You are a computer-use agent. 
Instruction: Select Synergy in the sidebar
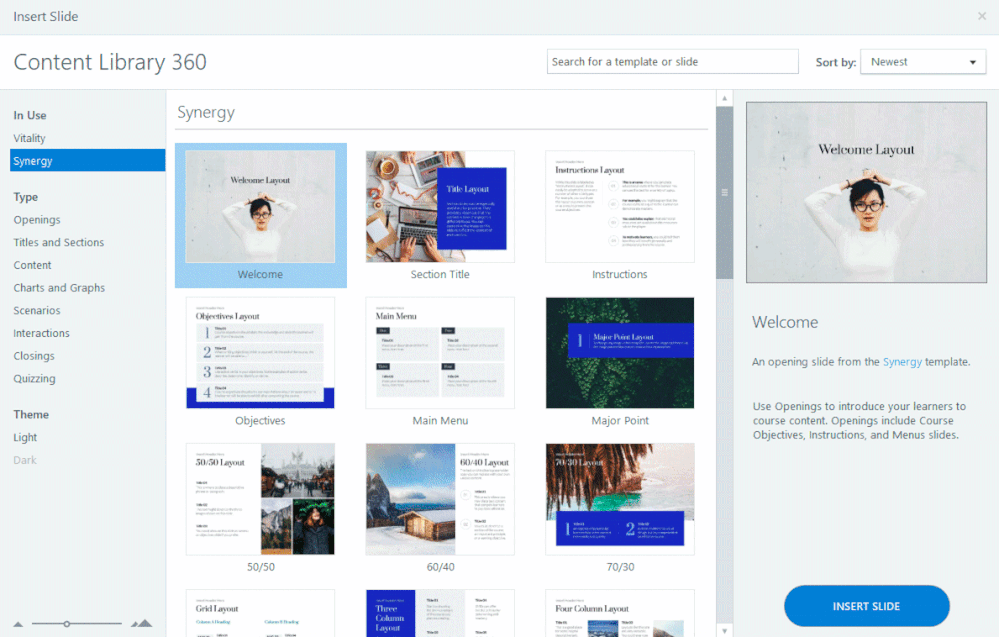[87, 161]
